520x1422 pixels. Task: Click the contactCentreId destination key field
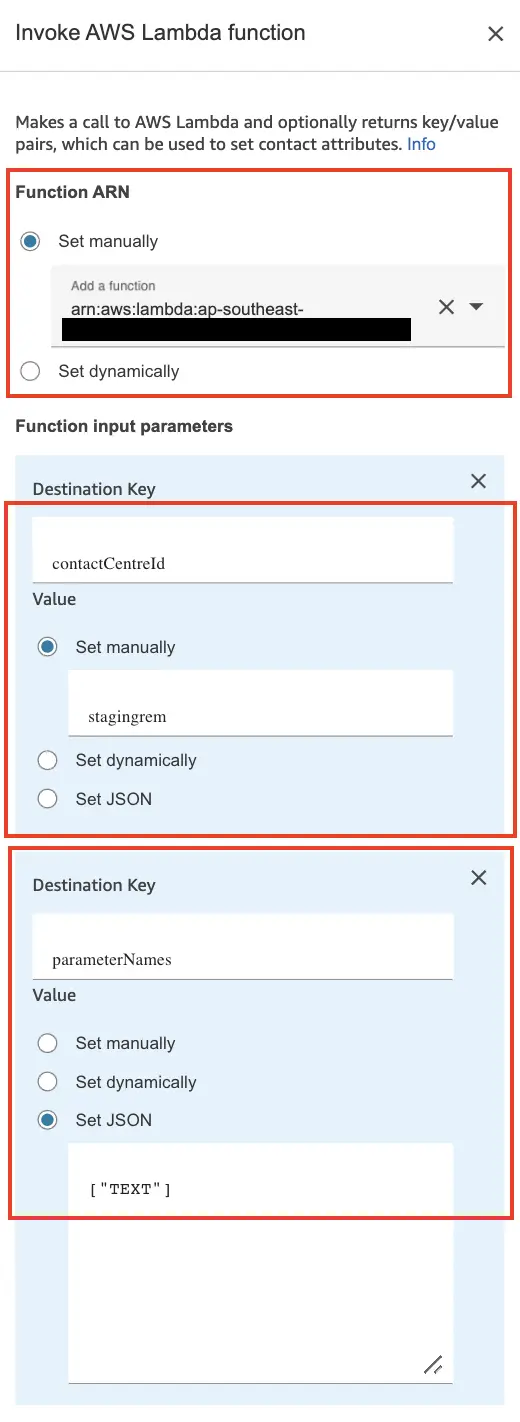(x=243, y=549)
